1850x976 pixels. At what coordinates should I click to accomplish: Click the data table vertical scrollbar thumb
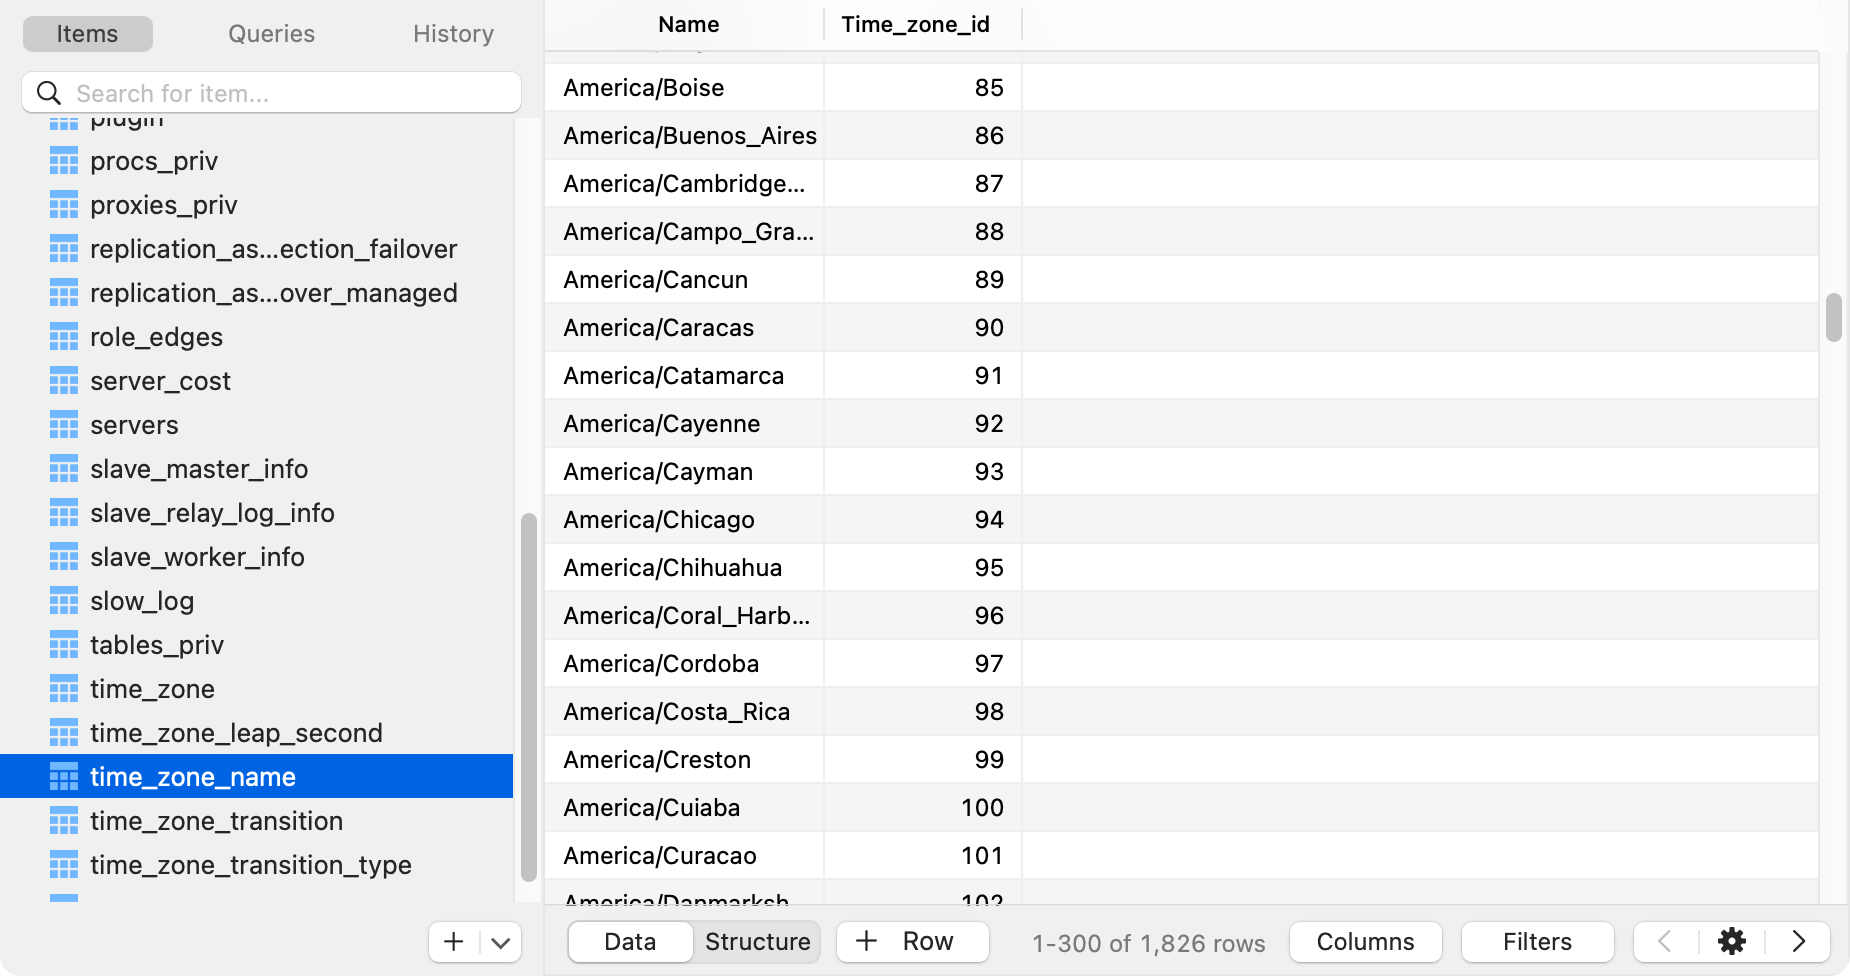(1833, 318)
